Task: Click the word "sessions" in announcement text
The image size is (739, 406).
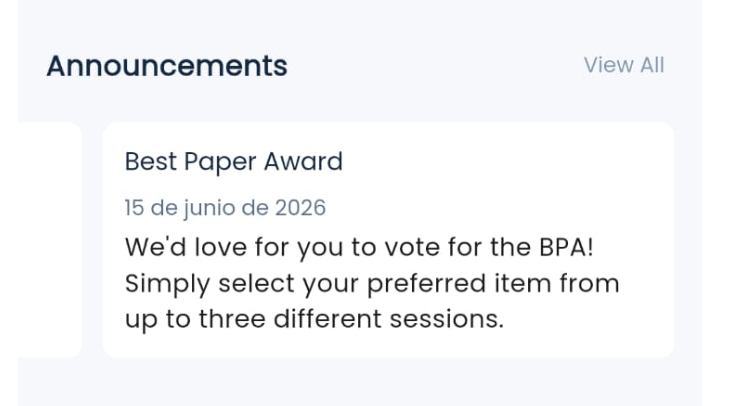Action: (x=443, y=319)
